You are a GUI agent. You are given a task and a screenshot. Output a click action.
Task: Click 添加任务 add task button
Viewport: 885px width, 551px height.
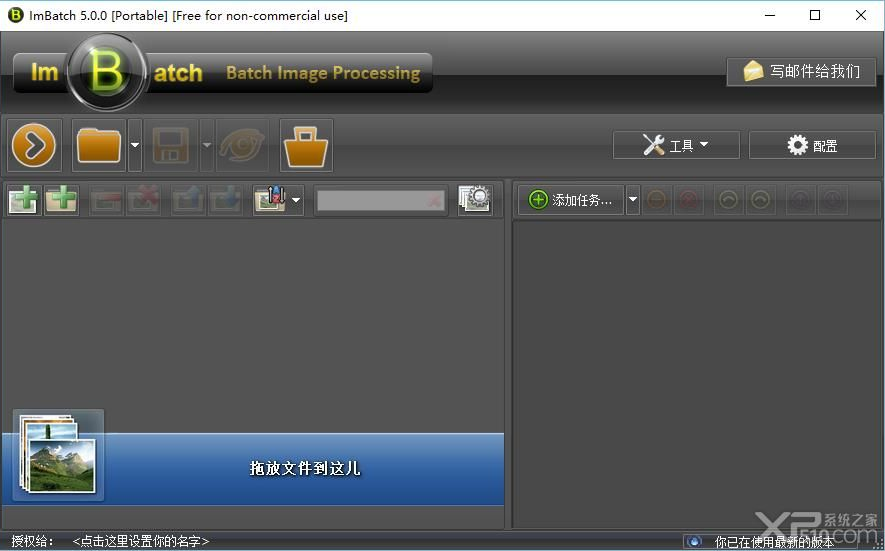(x=571, y=200)
